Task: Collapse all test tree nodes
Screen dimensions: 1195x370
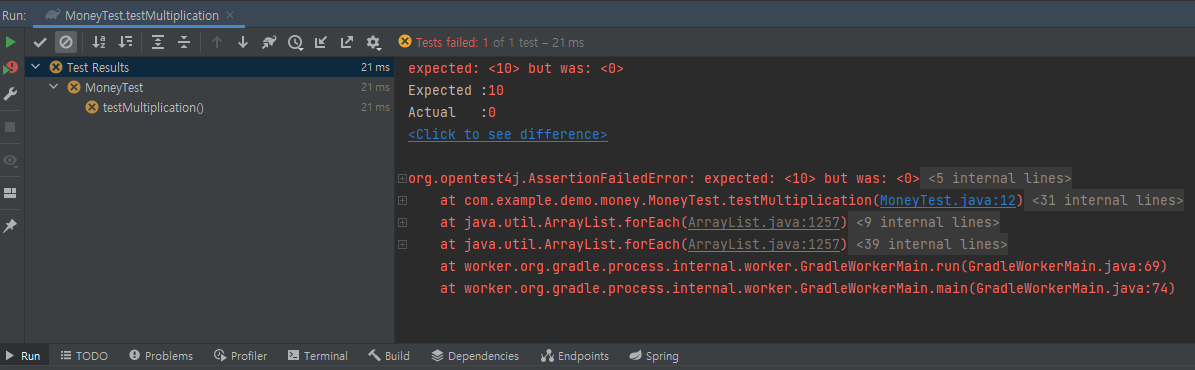Action: [184, 43]
